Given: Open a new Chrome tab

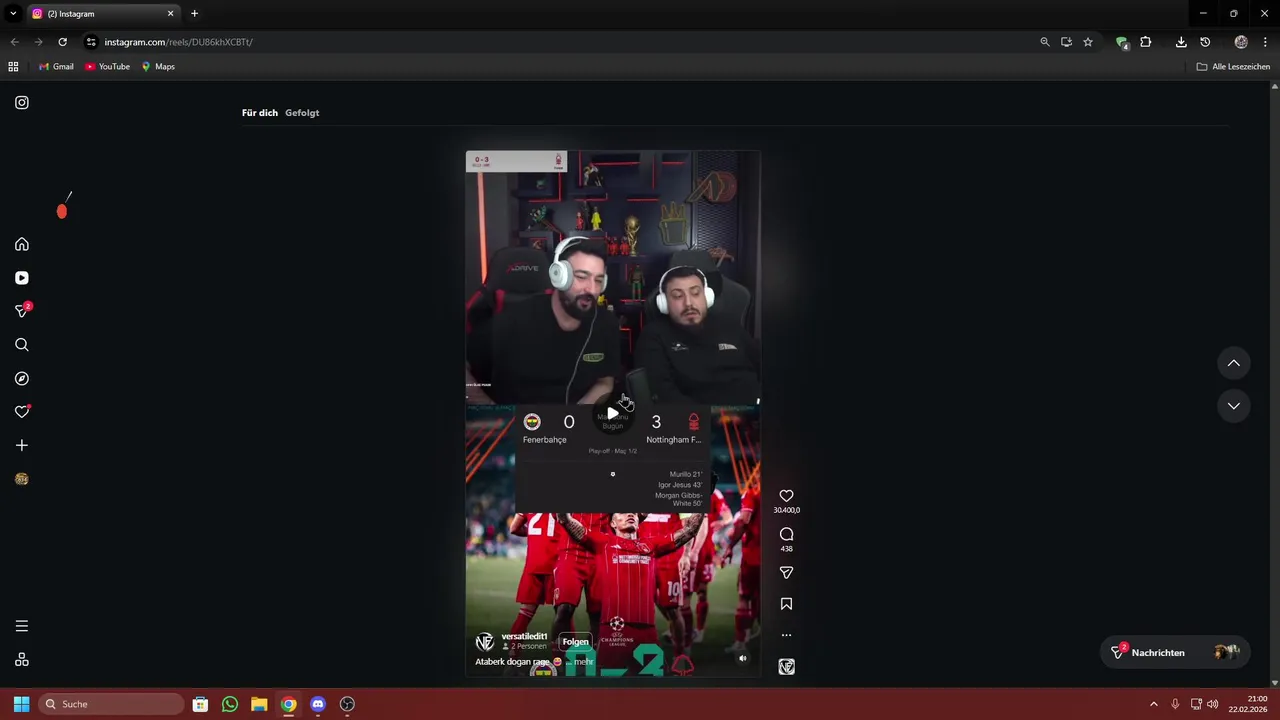Looking at the screenshot, I should pyautogui.click(x=194, y=14).
